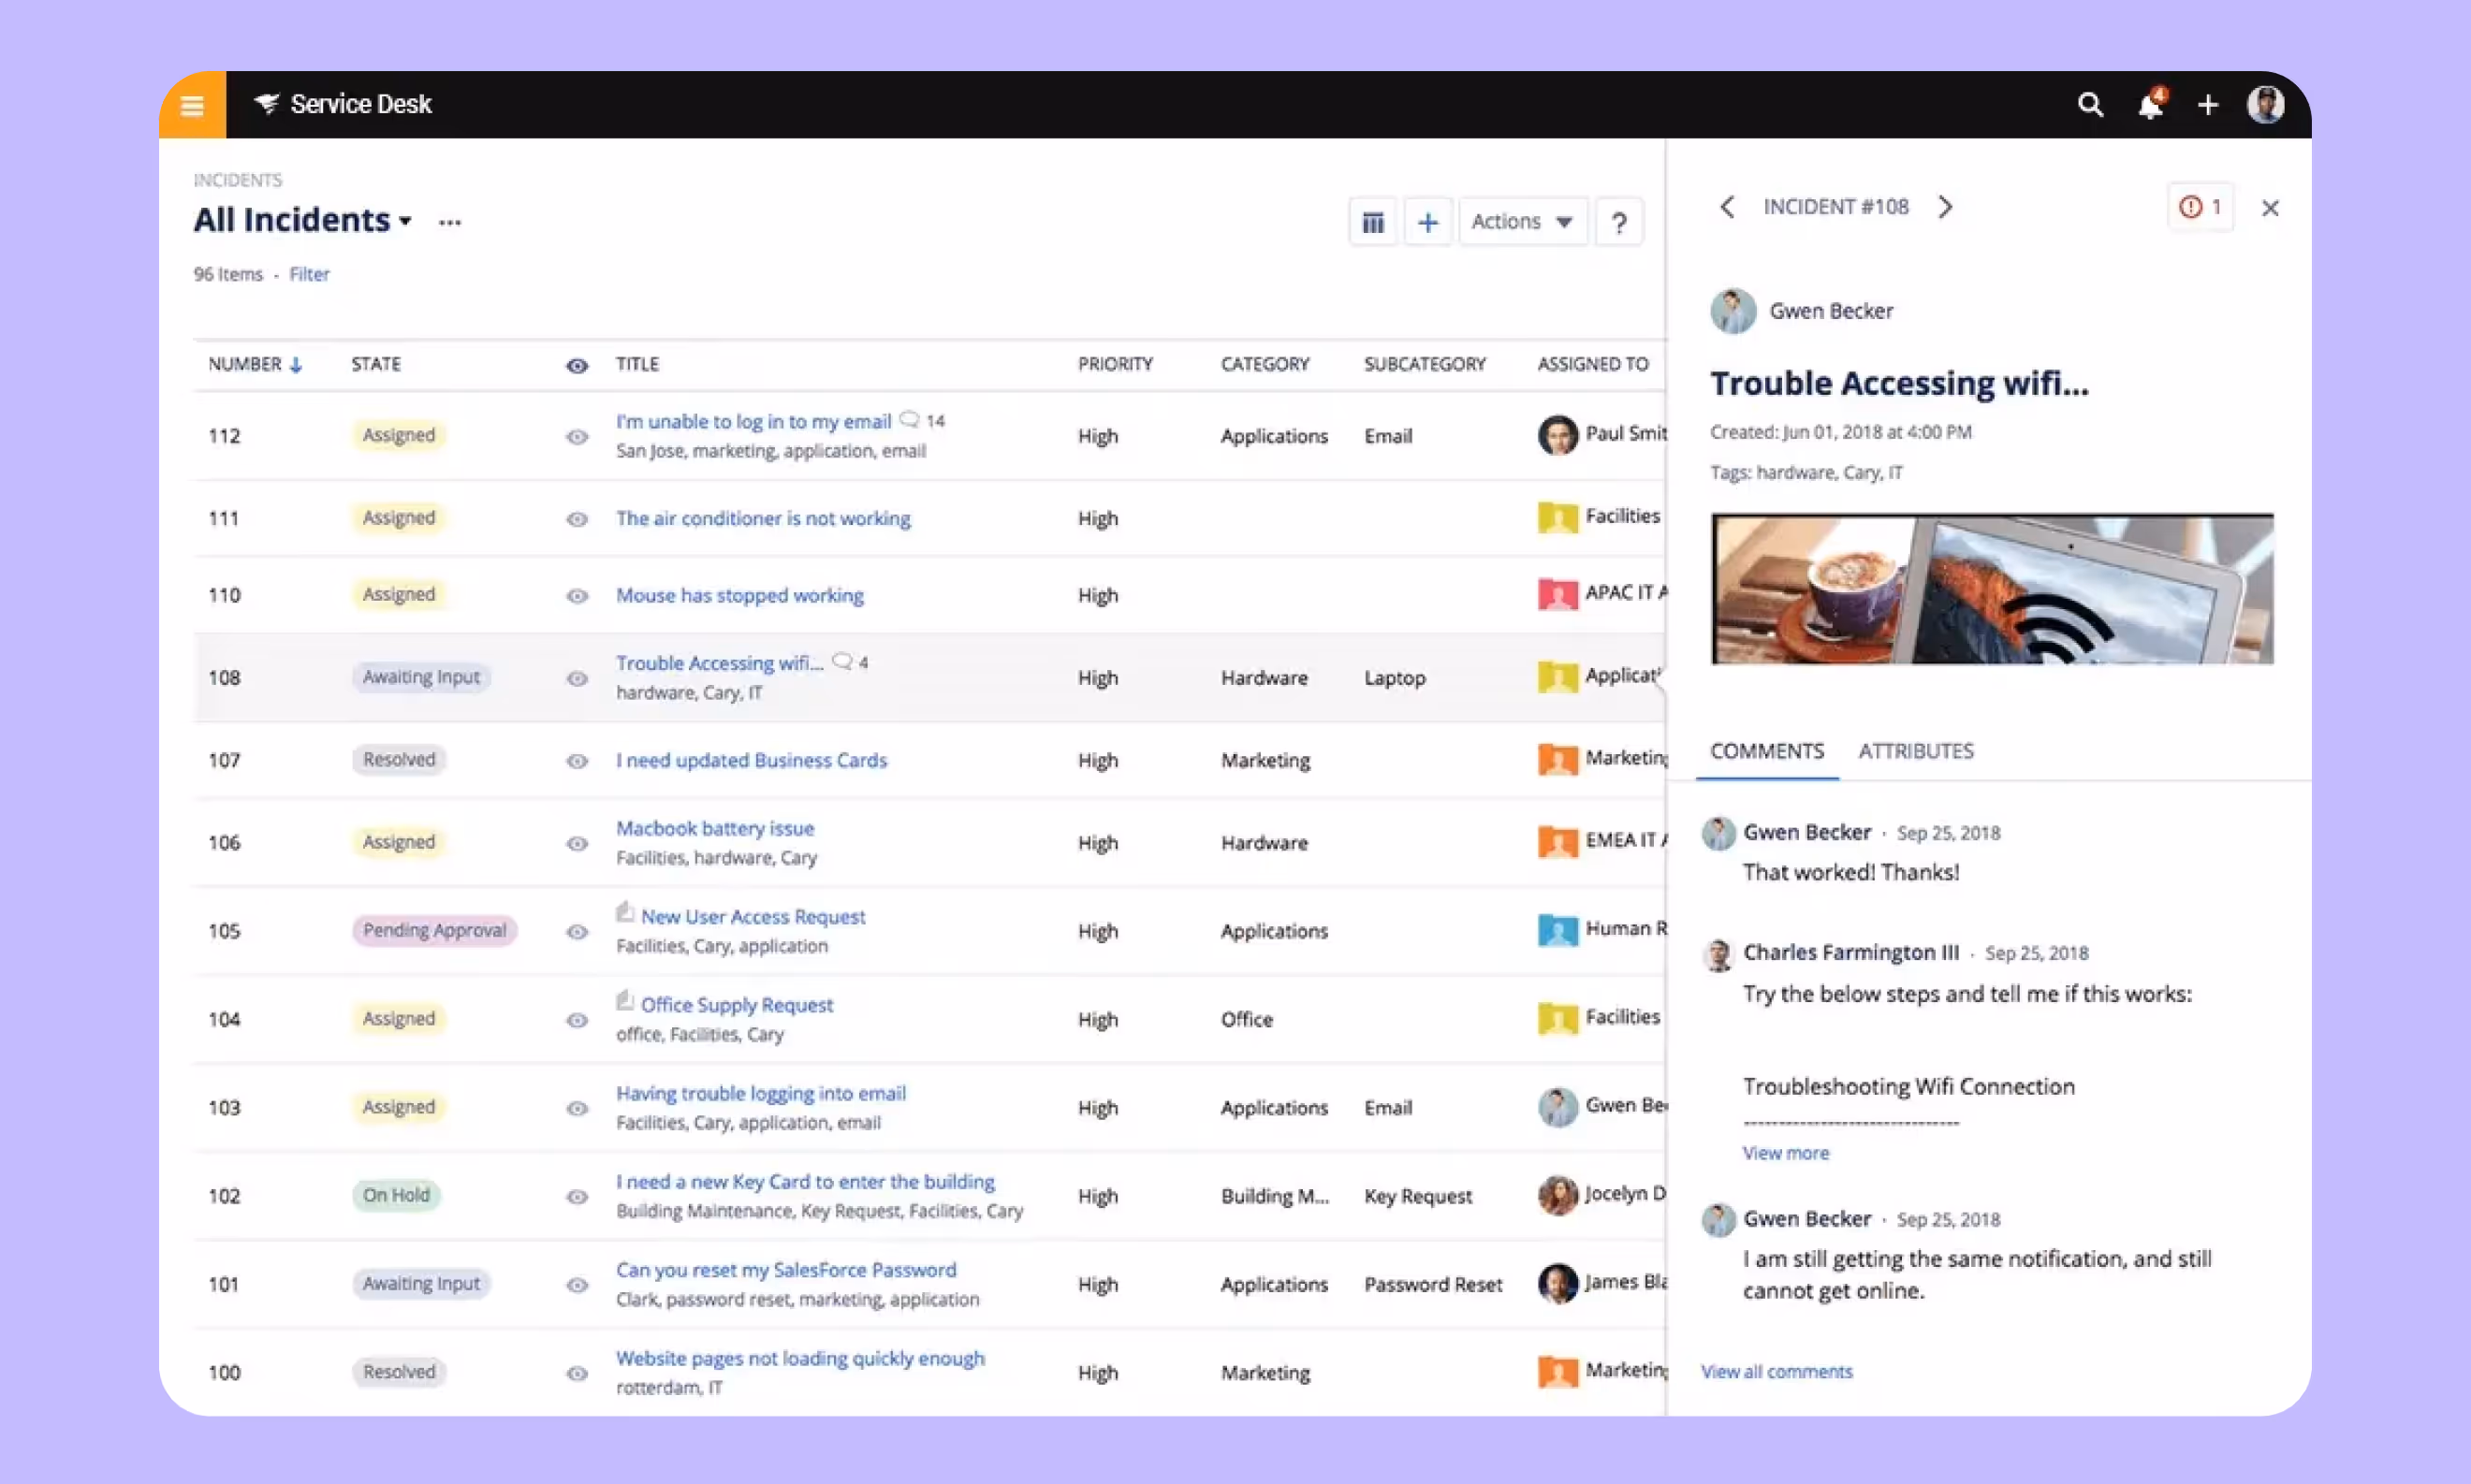Switch to the ATTRIBUTES tab
The height and width of the screenshot is (1484, 2471).
pyautogui.click(x=1916, y=751)
